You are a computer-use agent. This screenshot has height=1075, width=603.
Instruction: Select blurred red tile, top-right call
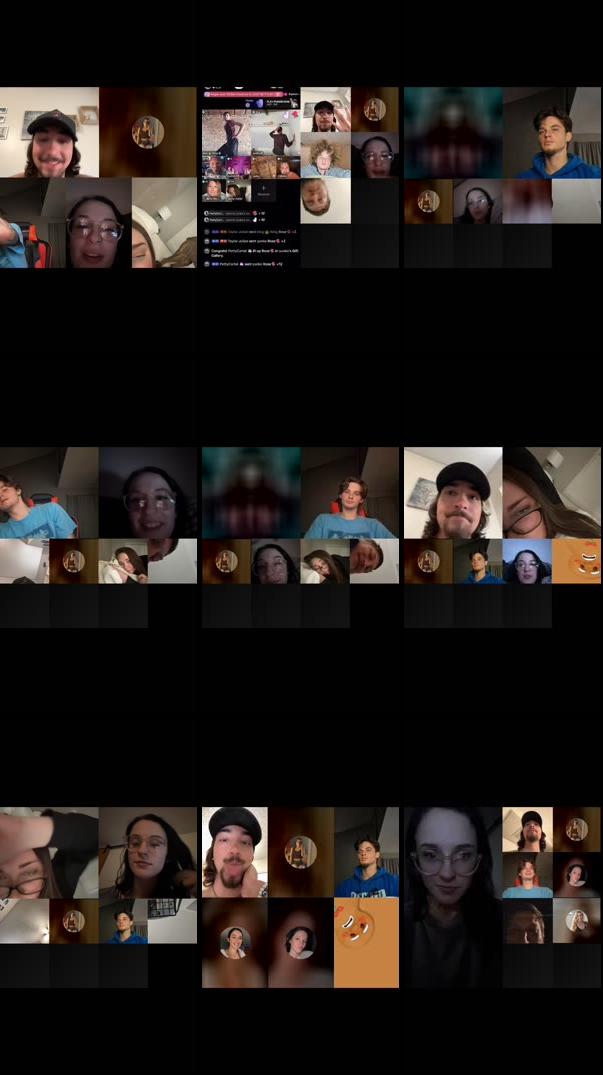pos(527,201)
